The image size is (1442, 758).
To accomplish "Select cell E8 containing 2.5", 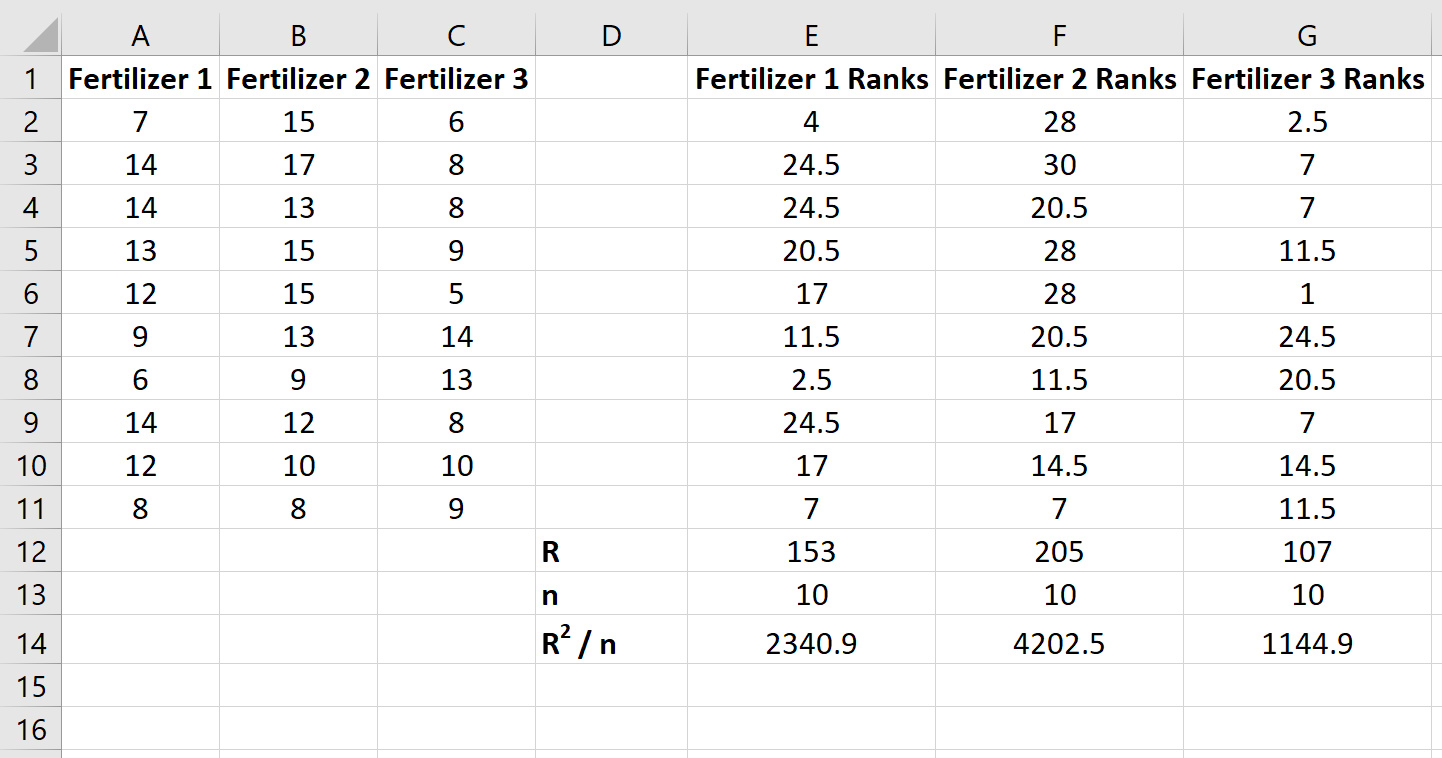I will coord(812,379).
